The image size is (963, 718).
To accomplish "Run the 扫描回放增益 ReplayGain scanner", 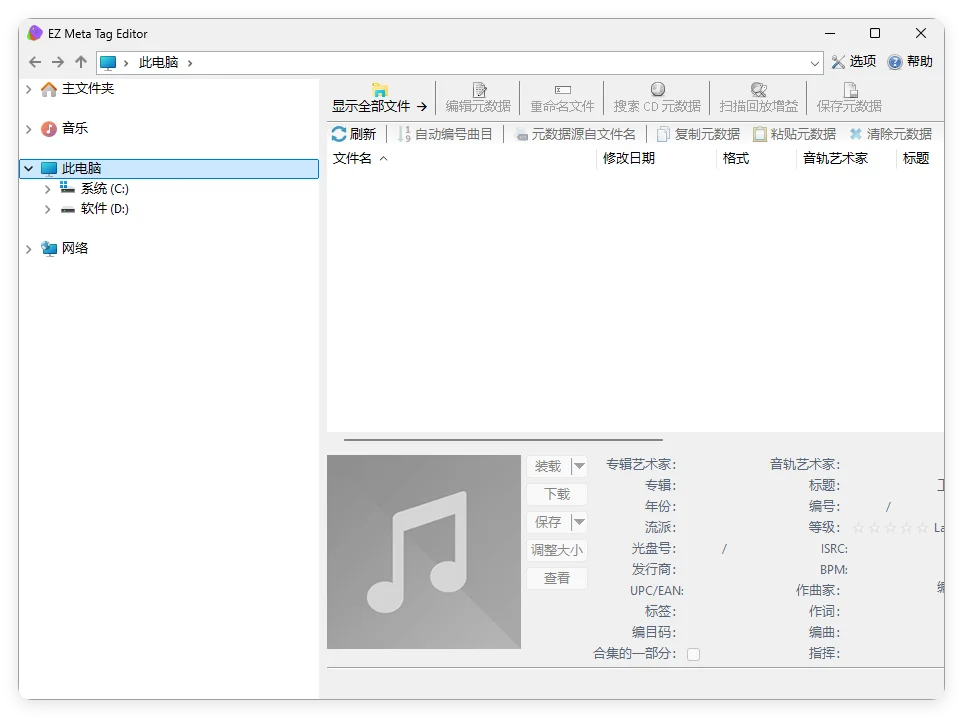I will 757,97.
